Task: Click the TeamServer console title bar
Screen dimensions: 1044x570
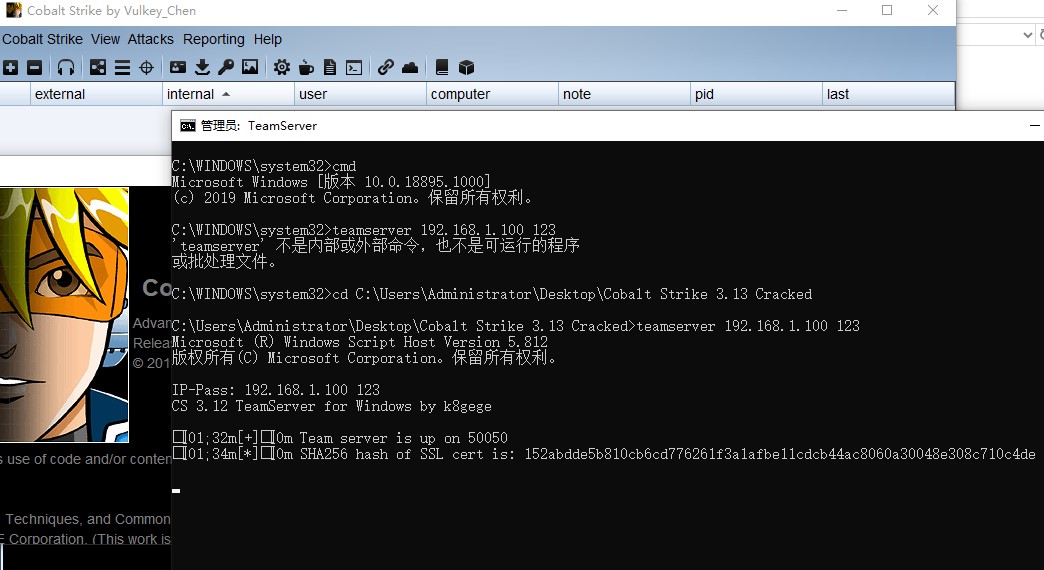Action: [607, 125]
